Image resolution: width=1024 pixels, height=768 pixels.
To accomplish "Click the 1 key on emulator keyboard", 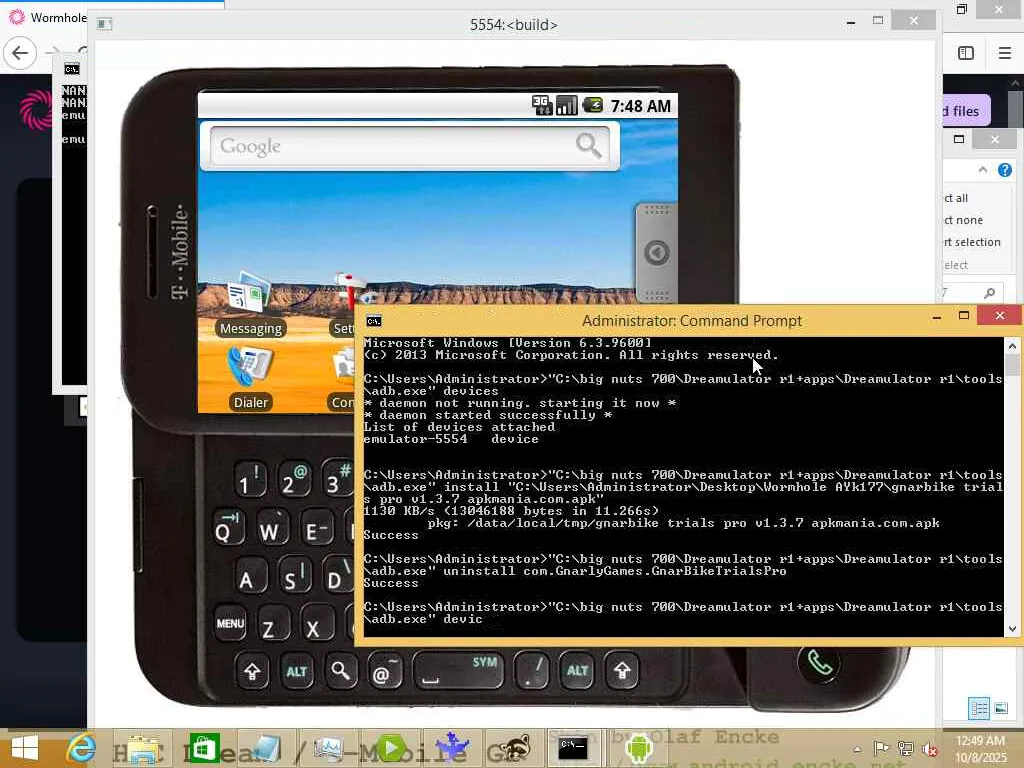I will tap(249, 481).
